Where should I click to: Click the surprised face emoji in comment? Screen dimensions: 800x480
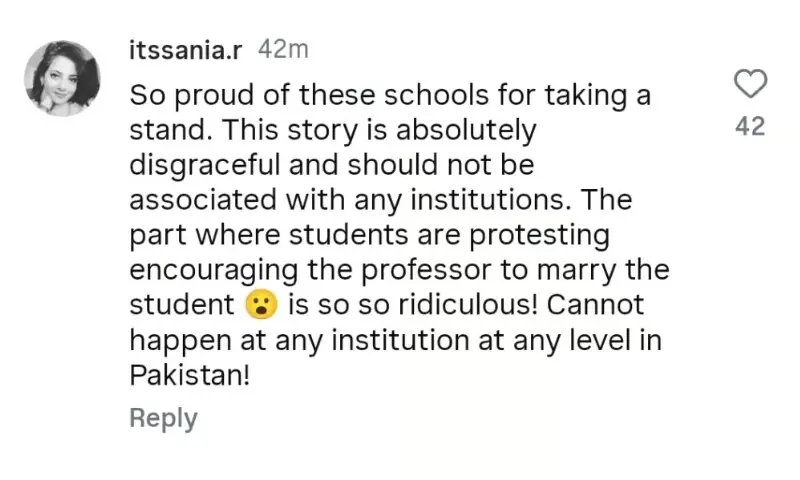(258, 304)
